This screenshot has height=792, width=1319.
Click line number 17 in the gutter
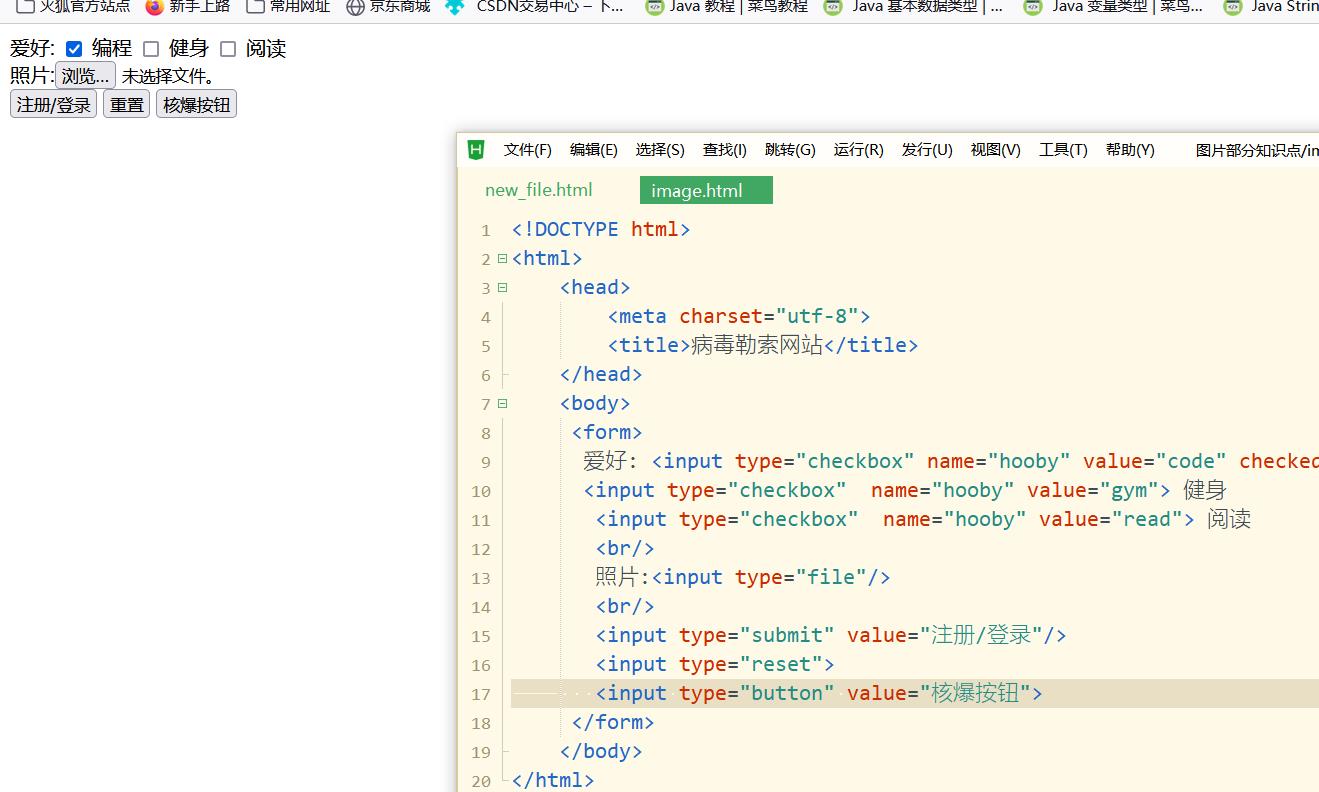click(x=480, y=694)
